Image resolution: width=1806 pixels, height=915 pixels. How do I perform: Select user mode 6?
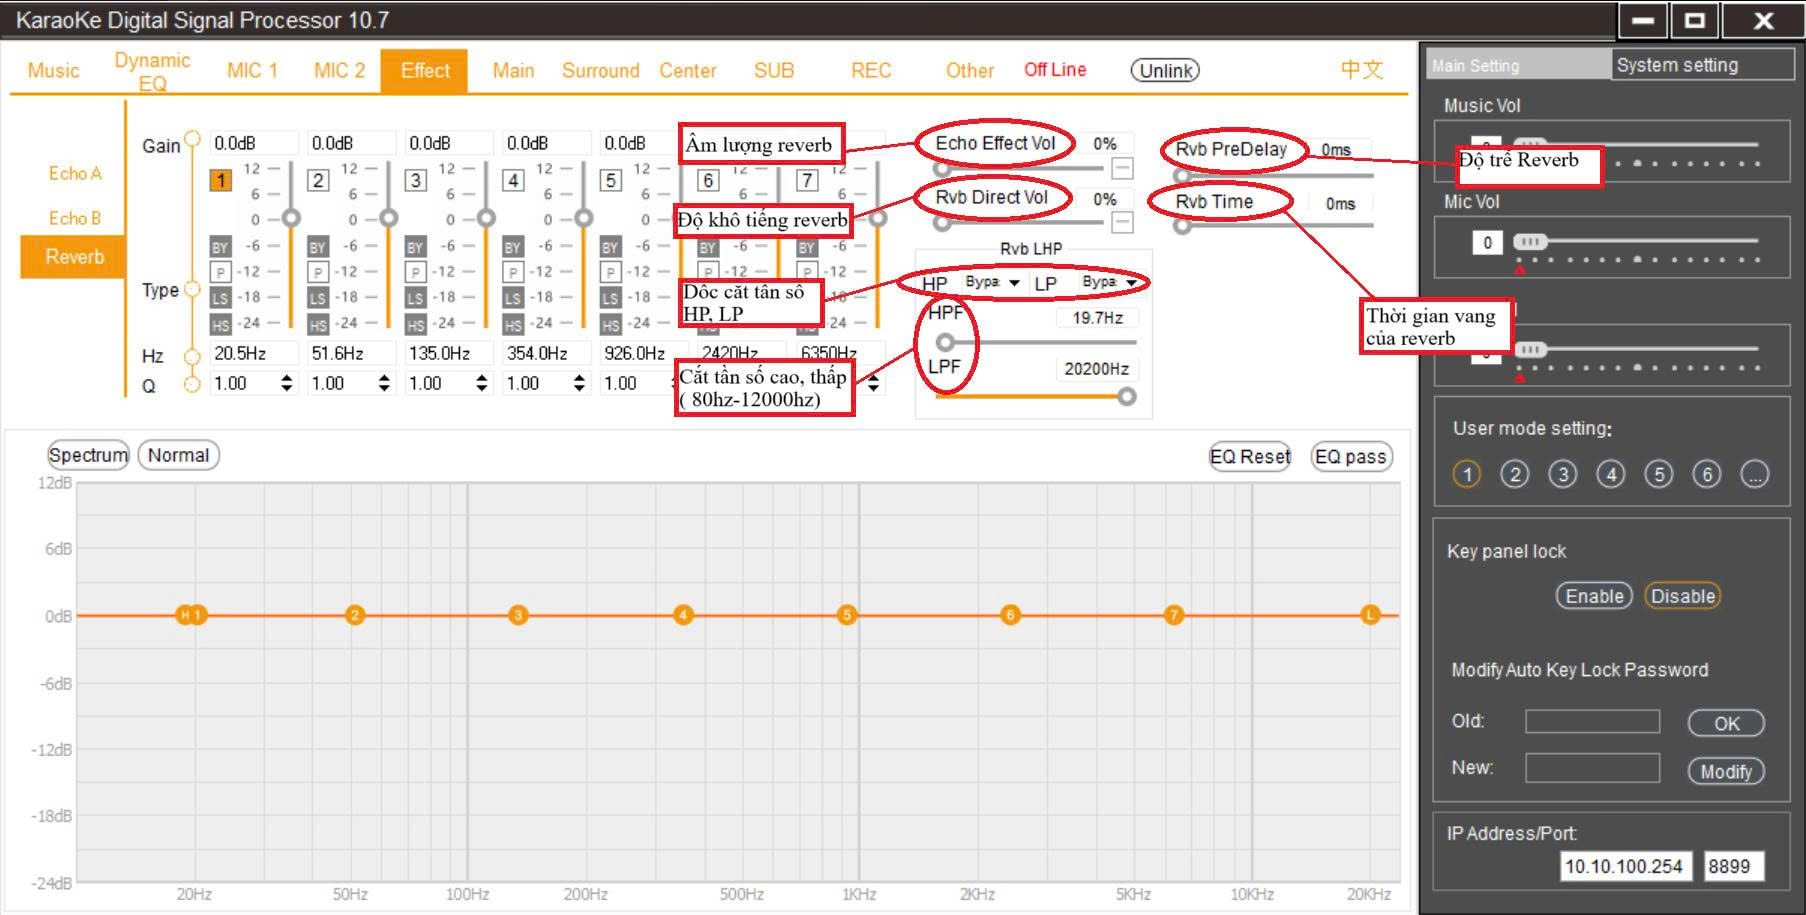[1706, 474]
